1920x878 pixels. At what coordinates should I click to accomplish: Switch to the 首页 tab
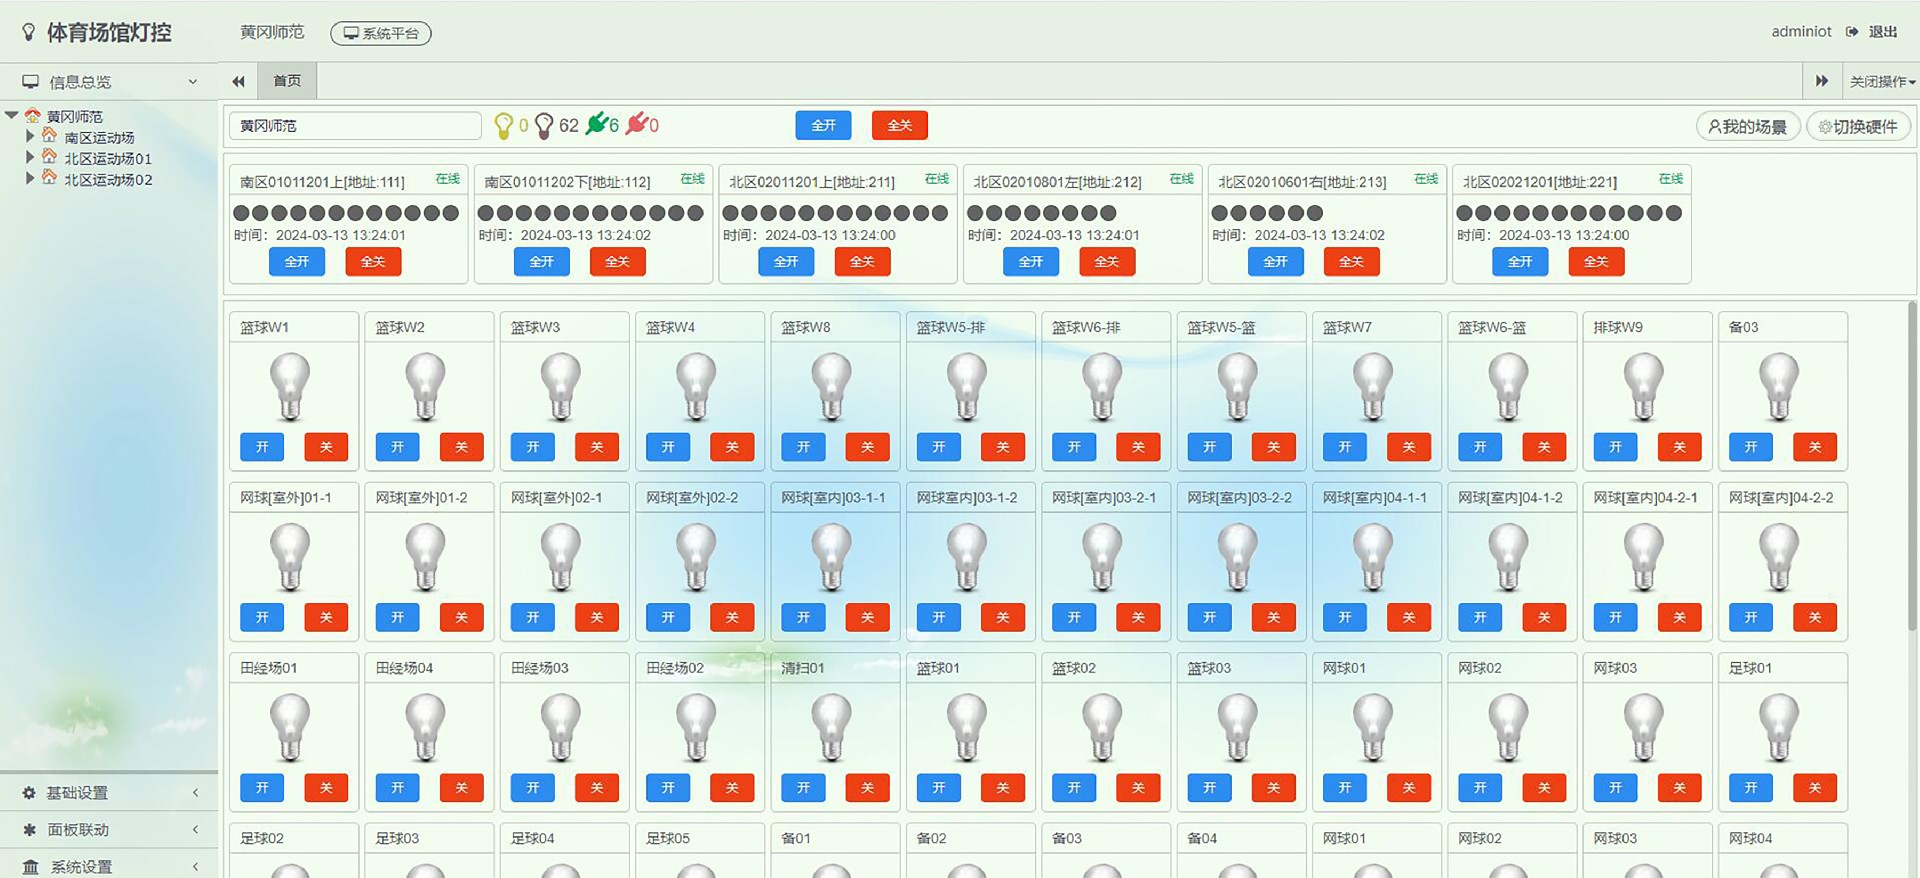287,81
